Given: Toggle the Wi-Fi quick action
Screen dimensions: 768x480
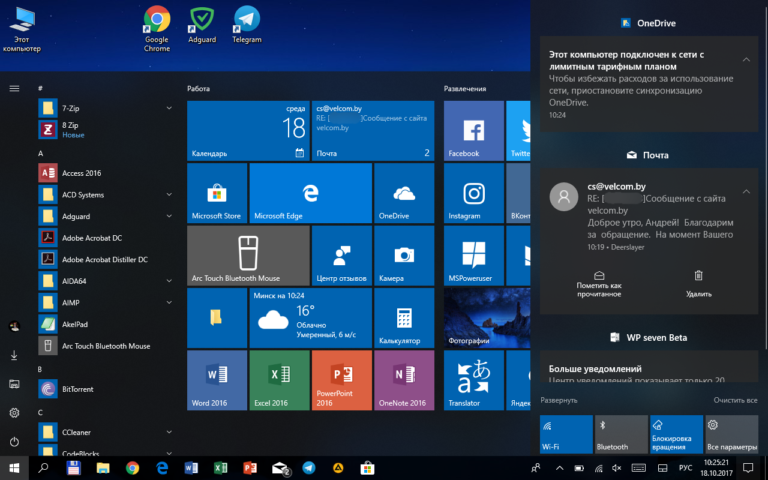Looking at the screenshot, I should 565,435.
